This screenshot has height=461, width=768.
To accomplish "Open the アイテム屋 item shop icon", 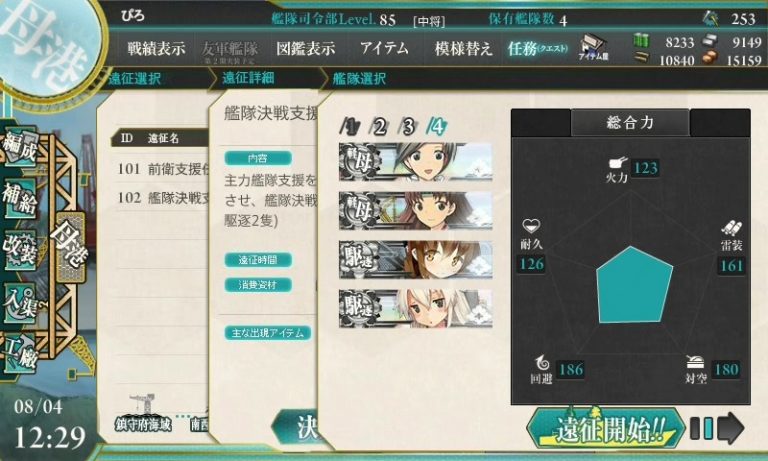I will coord(593,48).
